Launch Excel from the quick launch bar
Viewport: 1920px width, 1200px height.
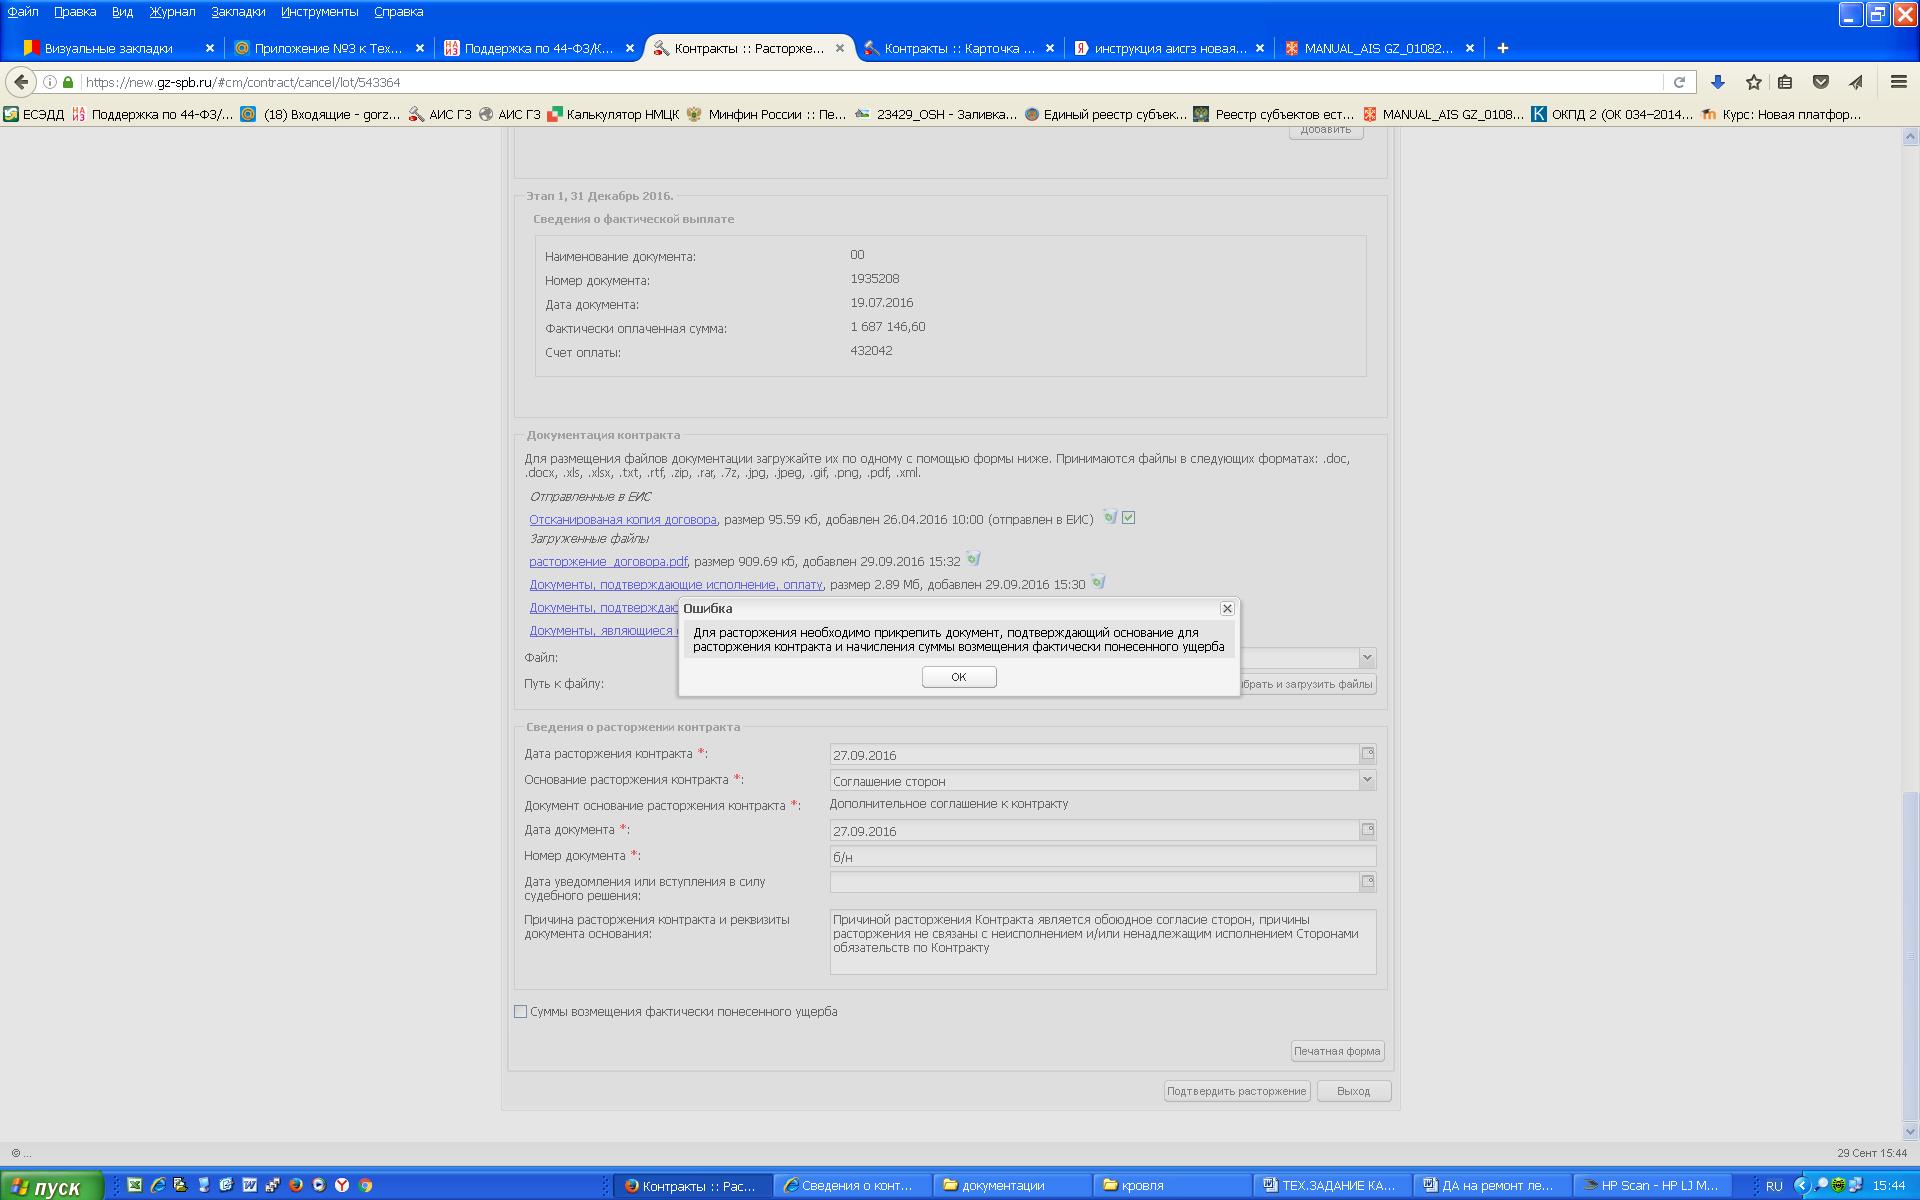(134, 1185)
